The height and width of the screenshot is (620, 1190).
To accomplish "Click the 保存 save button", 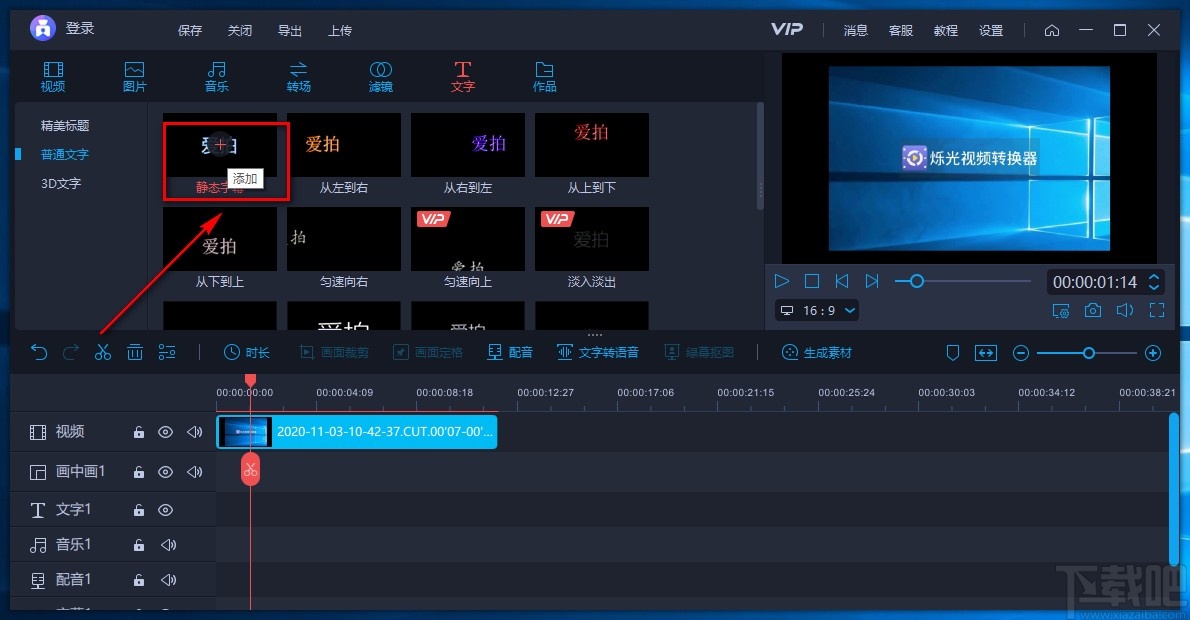I will [x=189, y=30].
